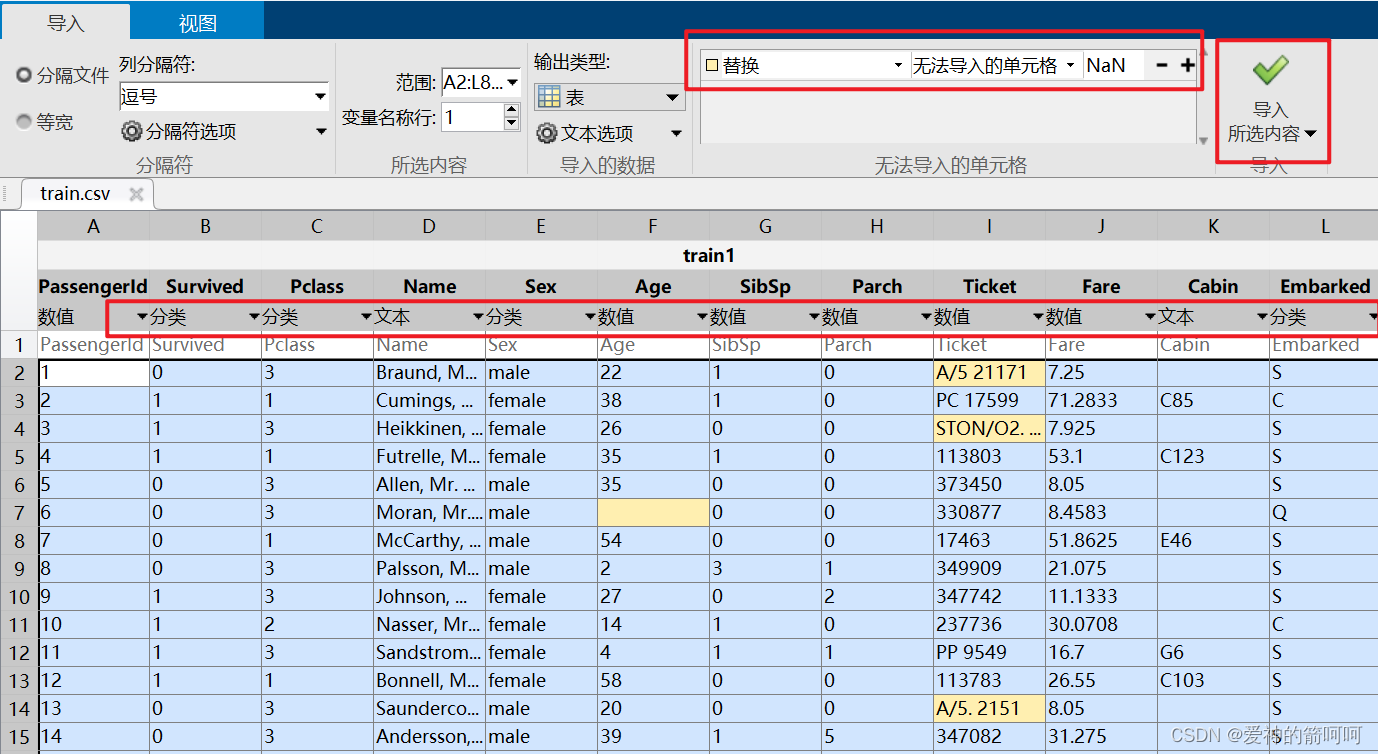This screenshot has height=754, width=1378.
Task: Select column F header
Action: [x=654, y=227]
